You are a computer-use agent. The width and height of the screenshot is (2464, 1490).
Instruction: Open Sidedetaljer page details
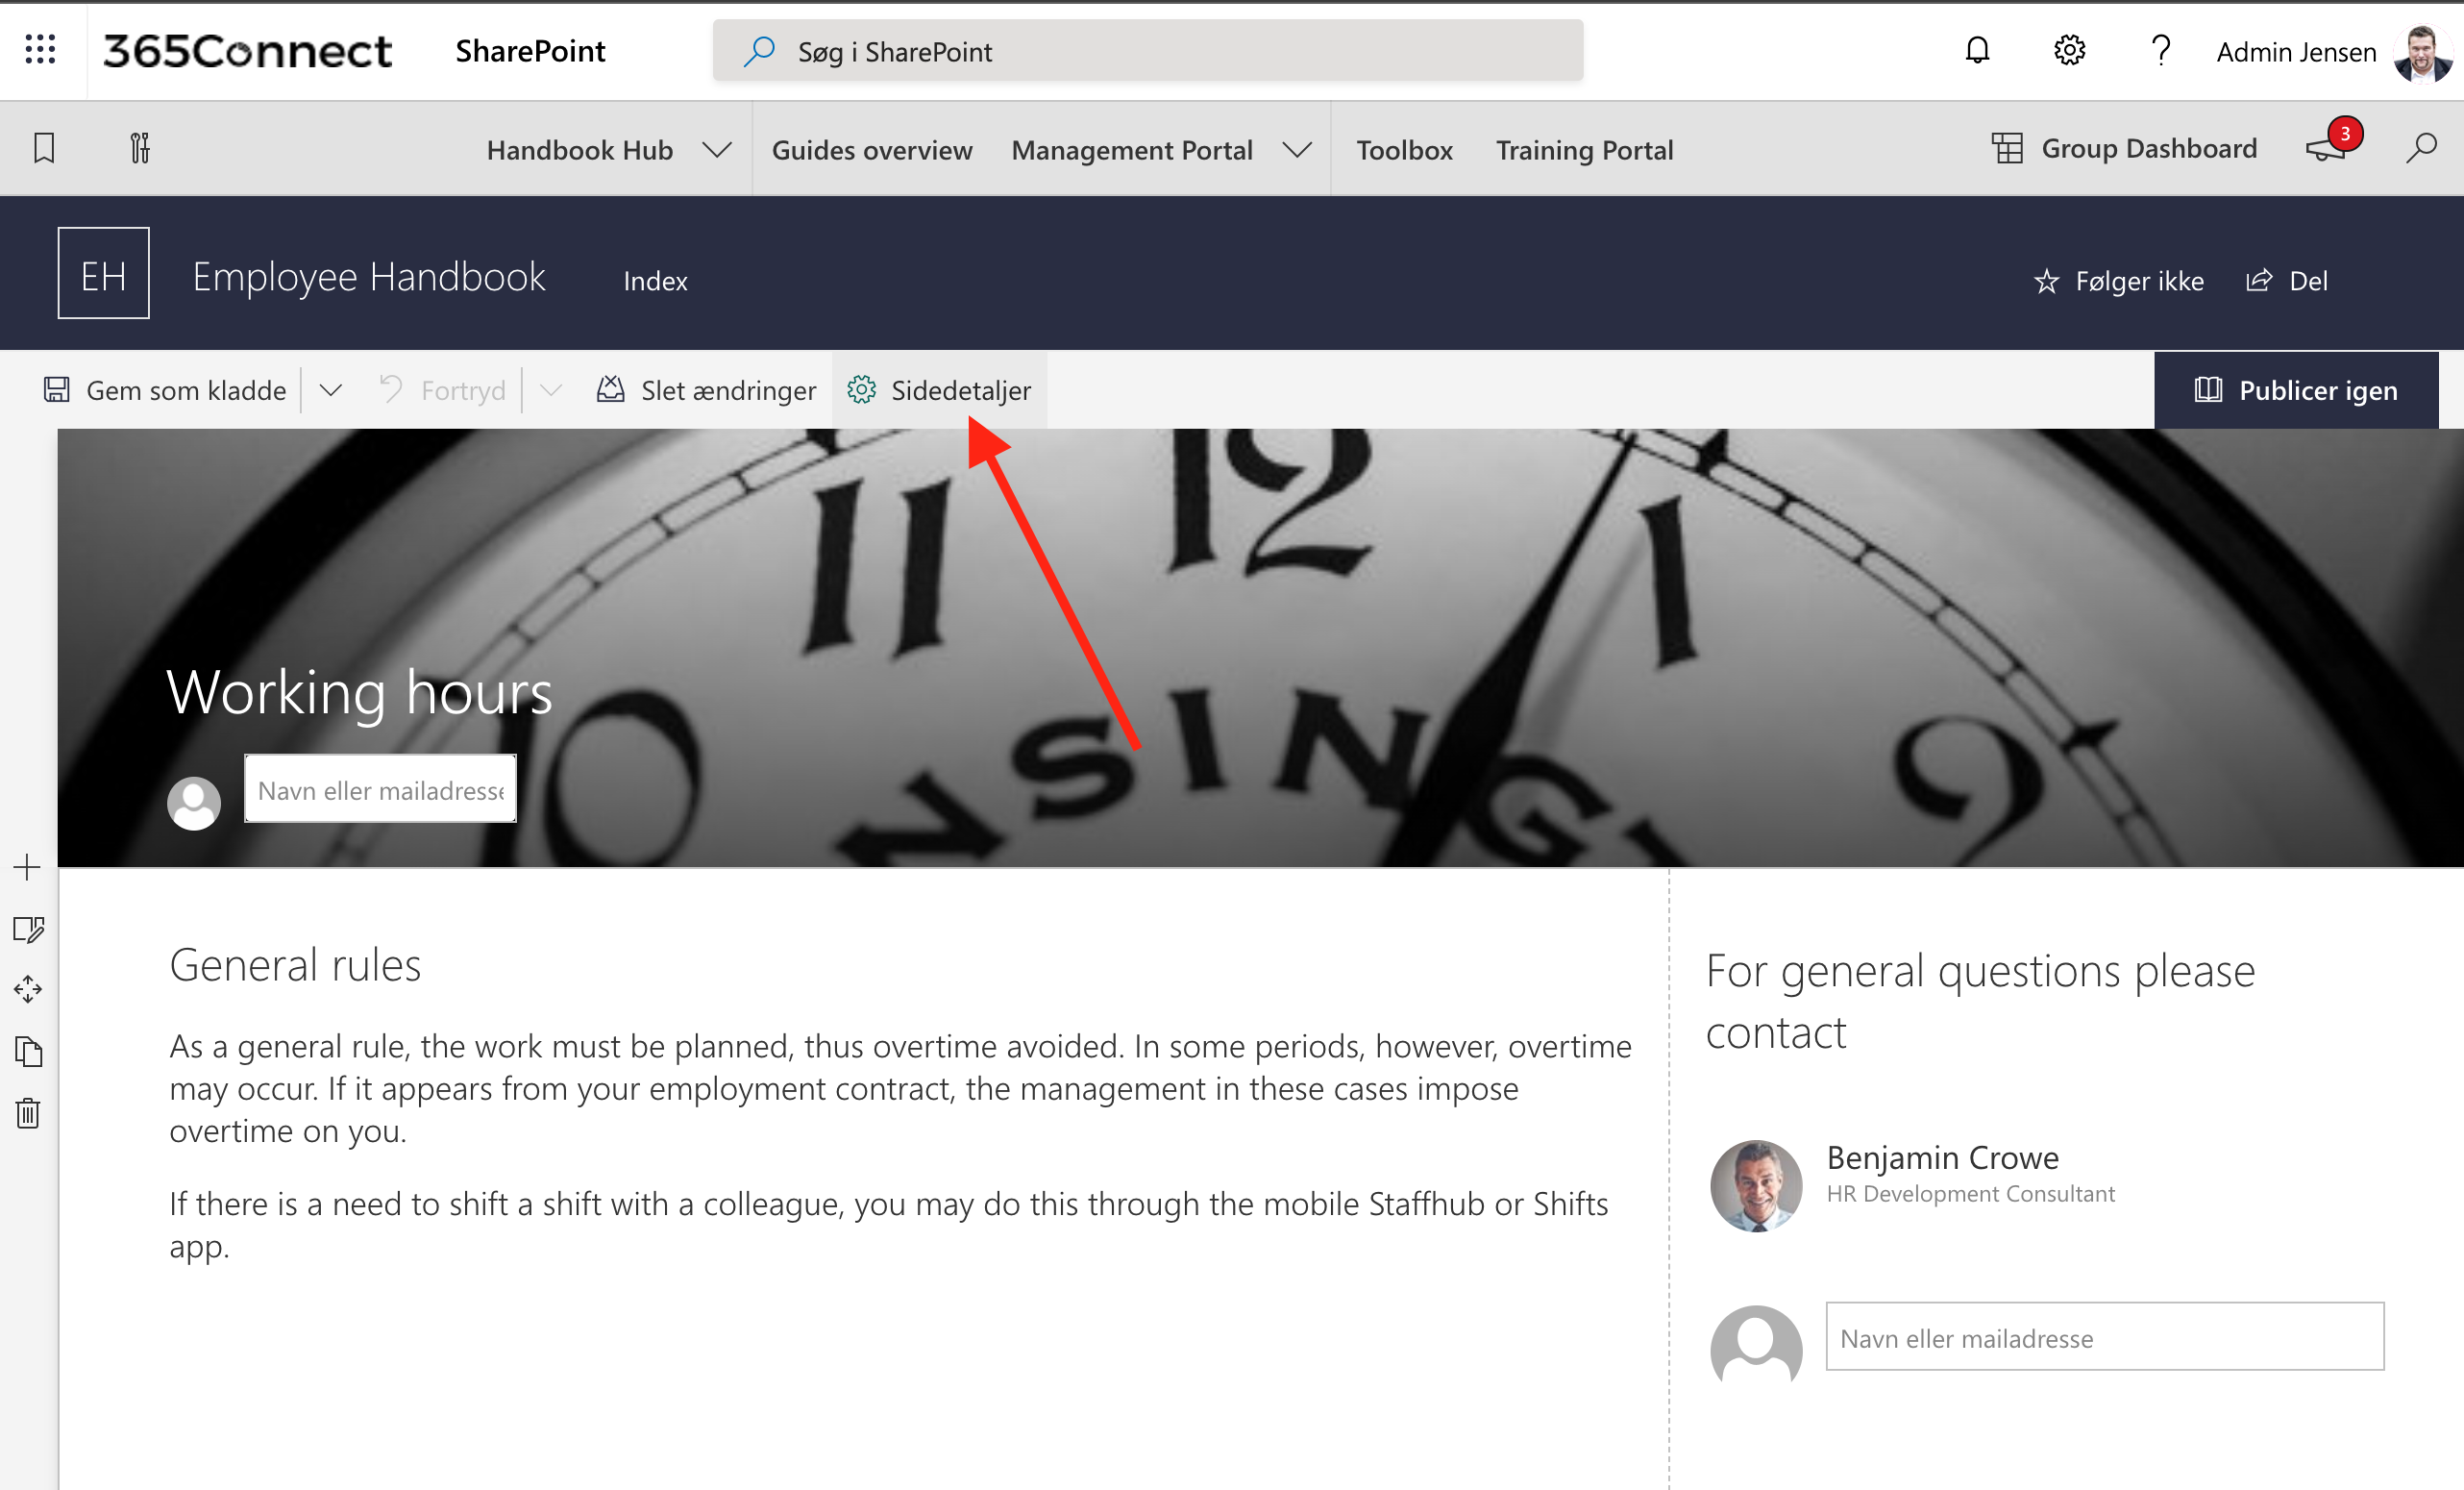click(939, 390)
